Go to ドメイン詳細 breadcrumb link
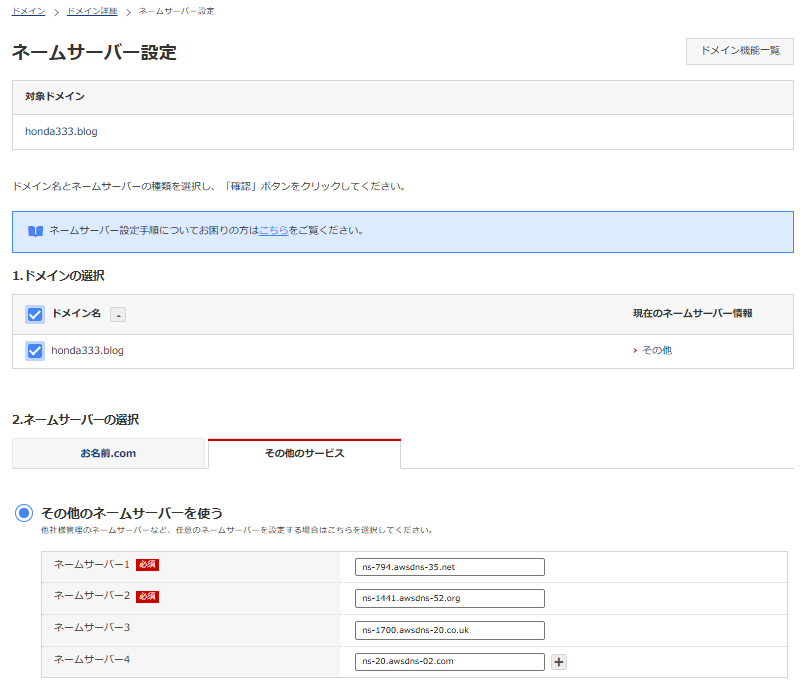804x689 pixels. (x=92, y=11)
